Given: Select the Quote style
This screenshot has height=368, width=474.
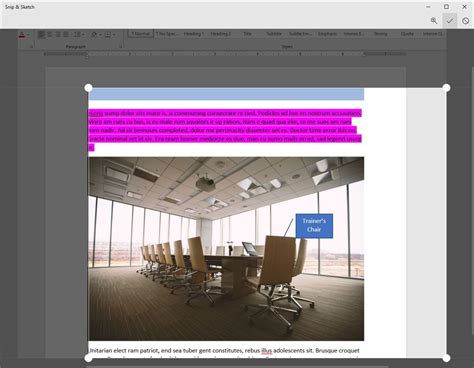Looking at the screenshot, I should tap(407, 34).
